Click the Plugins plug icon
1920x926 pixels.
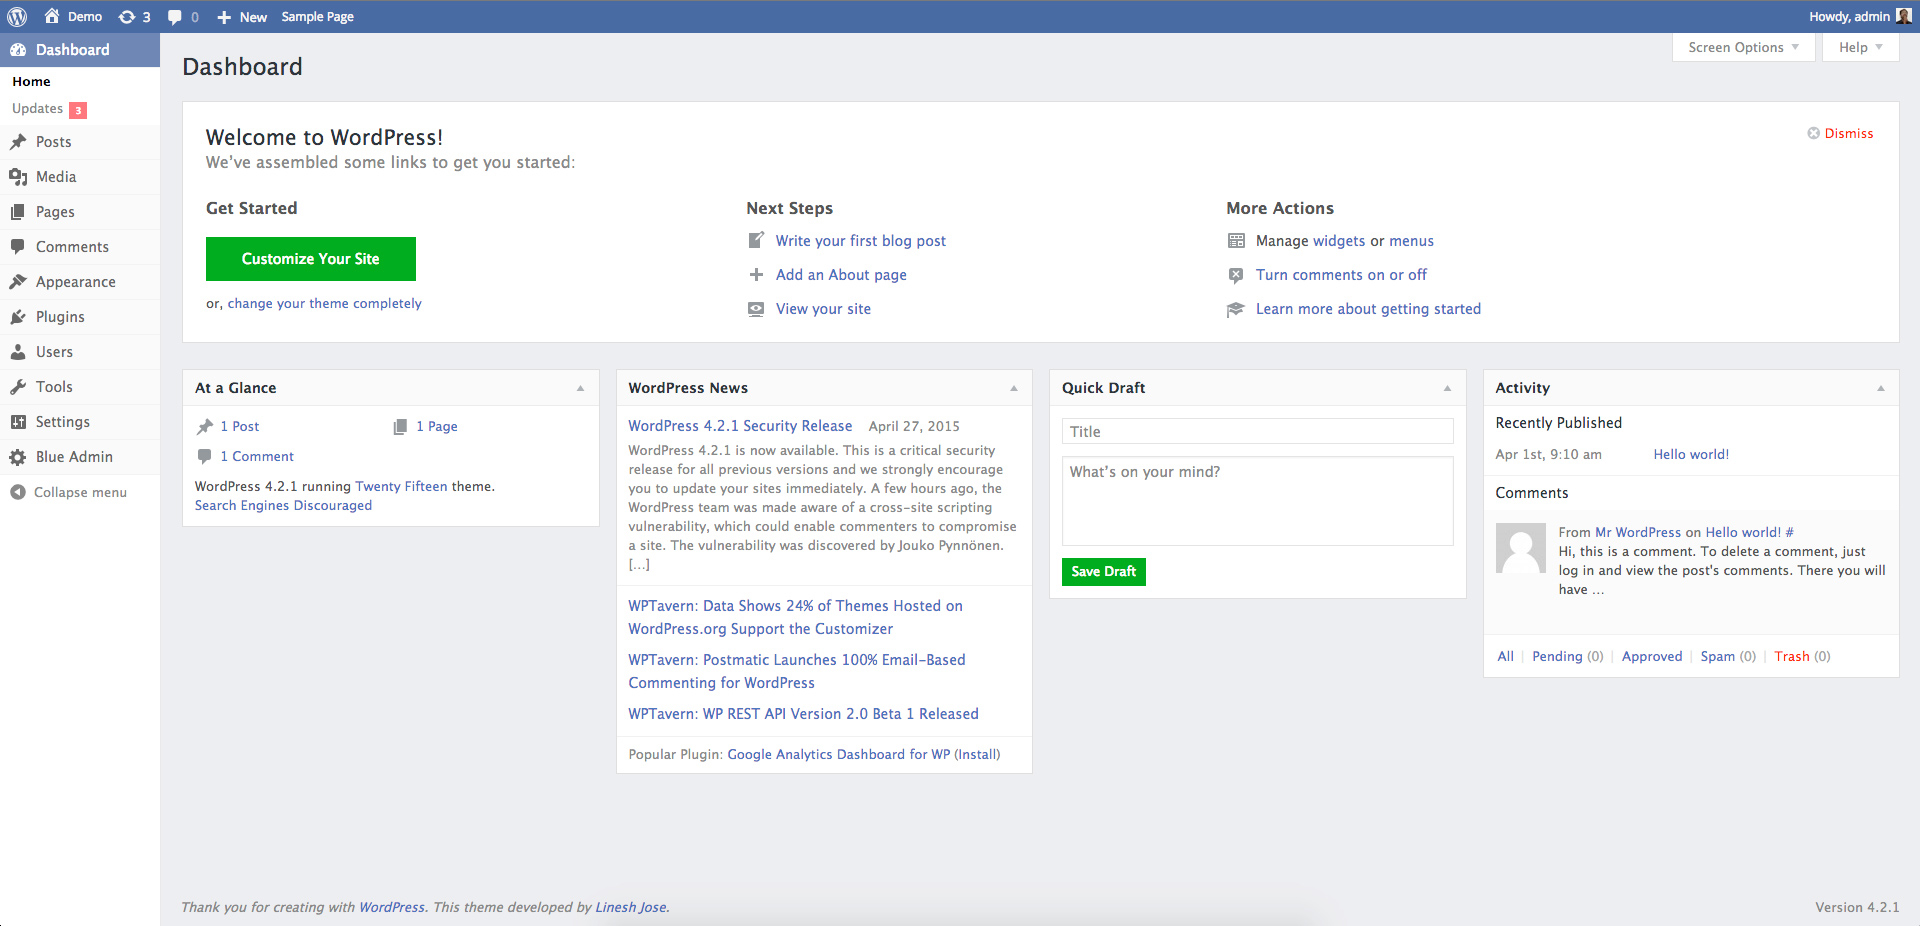(18, 317)
